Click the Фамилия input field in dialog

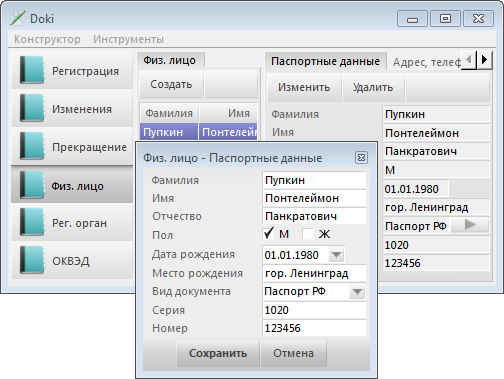[x=314, y=180]
